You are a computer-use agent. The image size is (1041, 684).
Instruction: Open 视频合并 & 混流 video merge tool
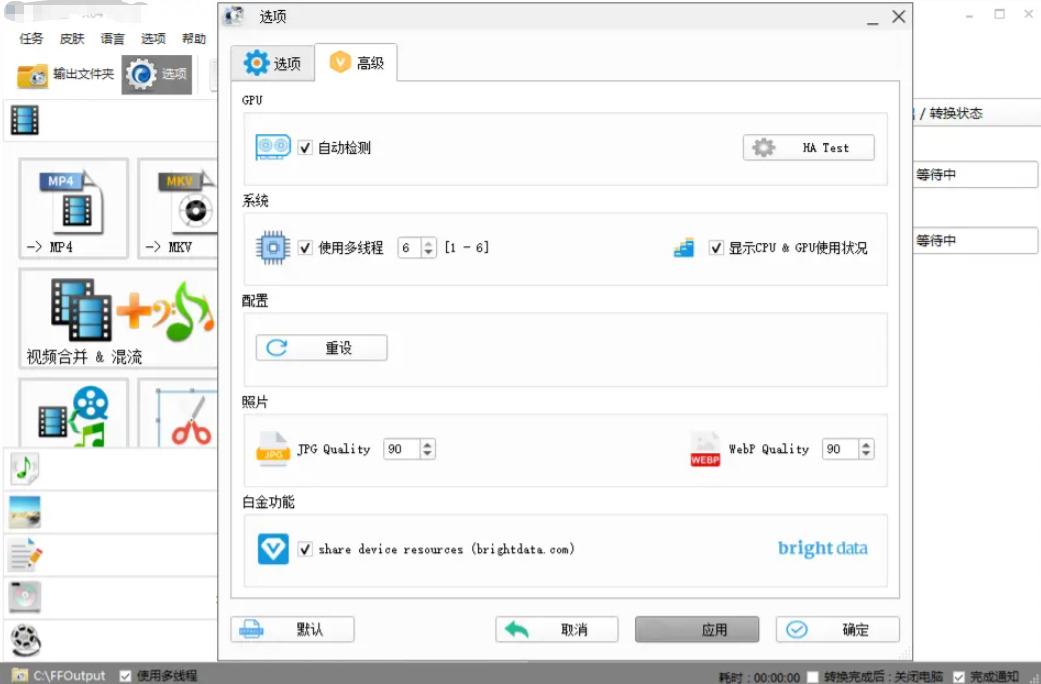pyautogui.click(x=118, y=319)
